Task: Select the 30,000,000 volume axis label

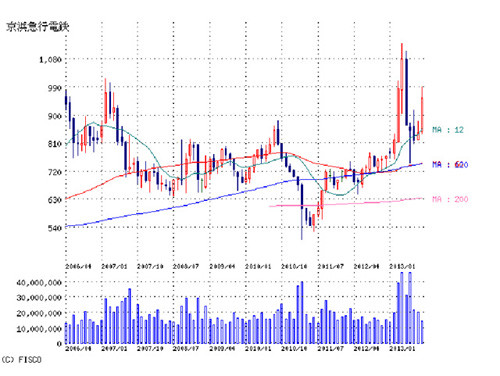Action: pos(39,298)
